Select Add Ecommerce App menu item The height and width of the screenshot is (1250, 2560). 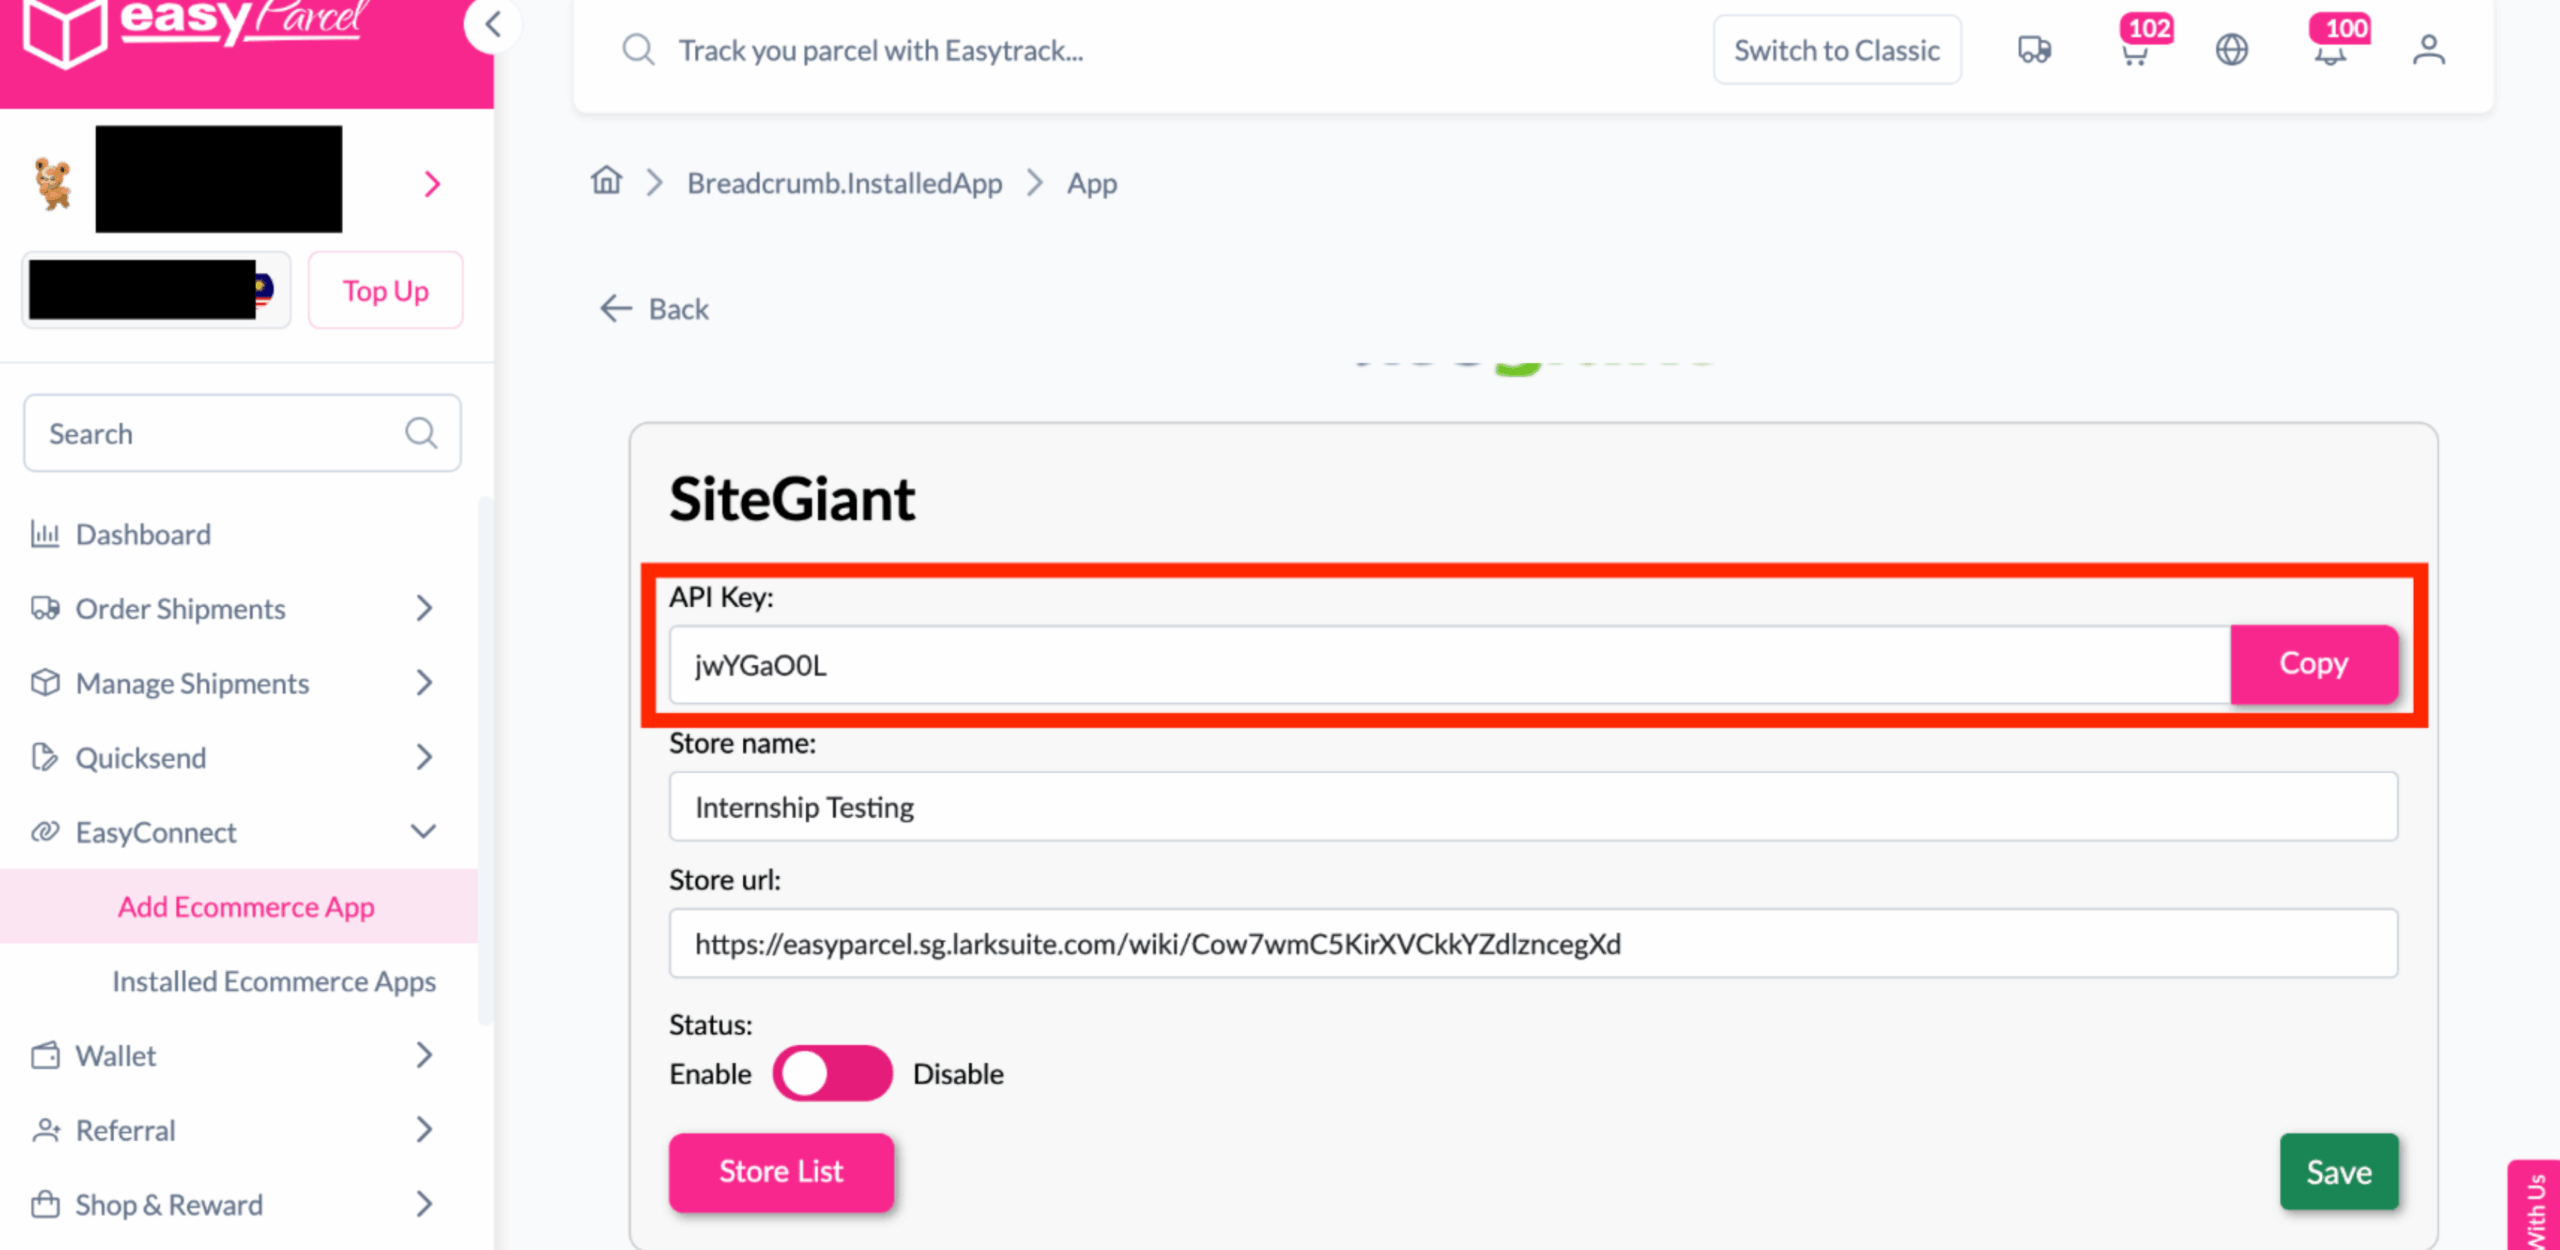click(246, 907)
